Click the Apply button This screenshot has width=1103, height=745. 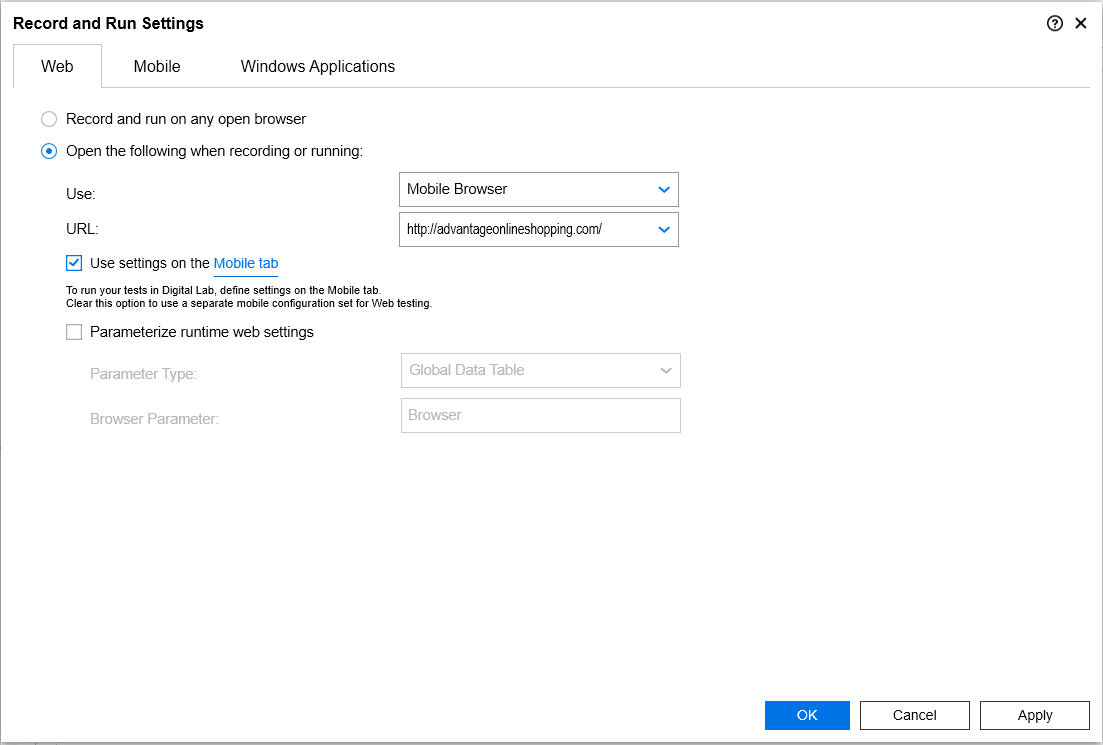(1034, 715)
